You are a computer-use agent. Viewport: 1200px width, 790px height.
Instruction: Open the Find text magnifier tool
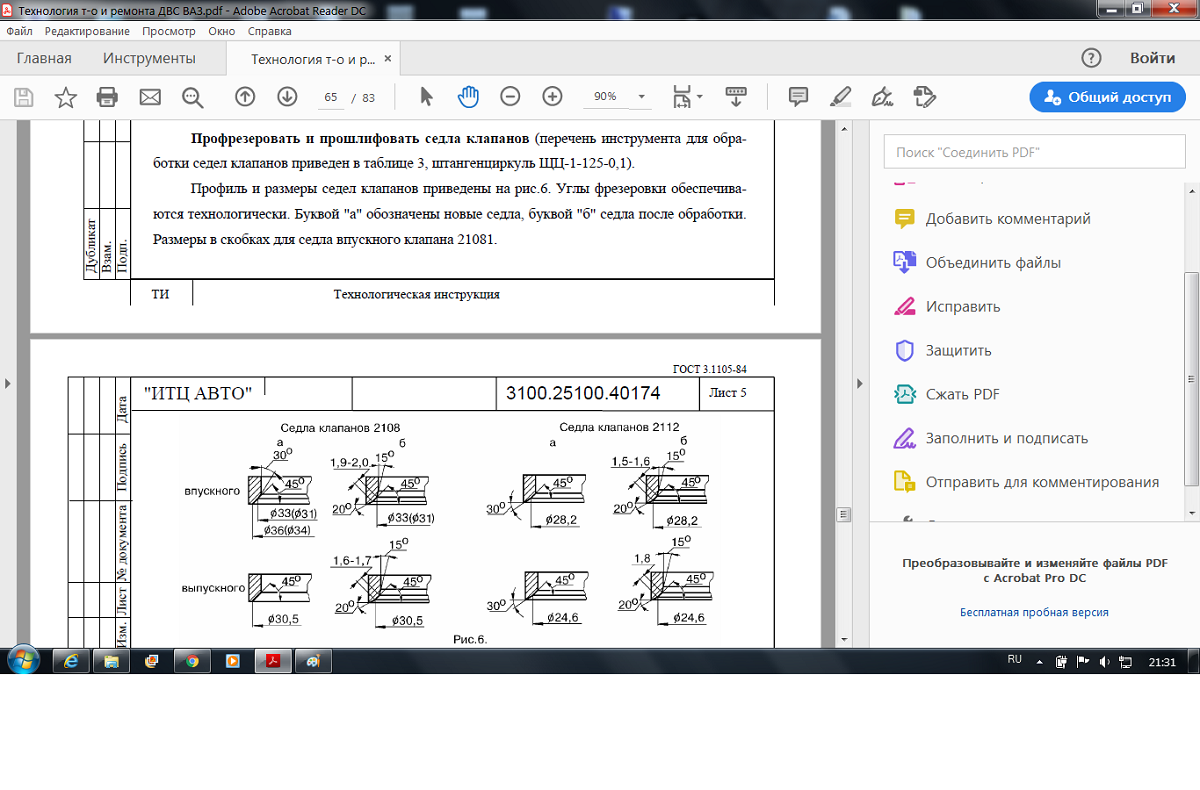click(x=192, y=97)
